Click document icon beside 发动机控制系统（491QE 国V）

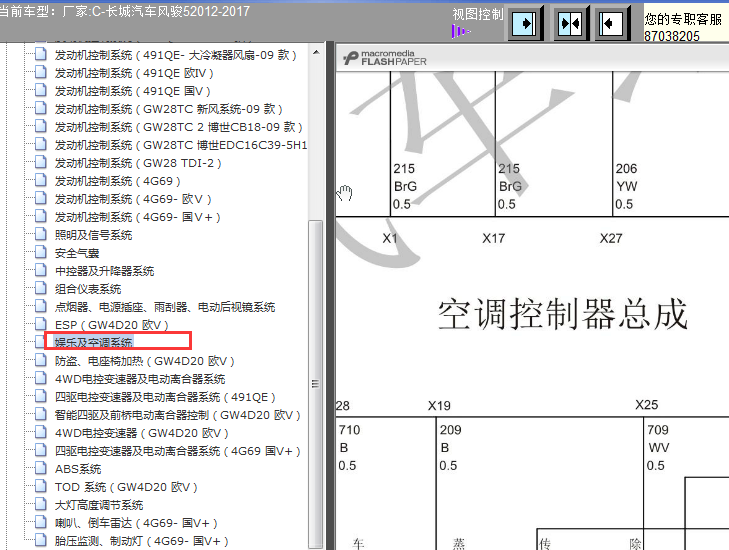click(41, 90)
